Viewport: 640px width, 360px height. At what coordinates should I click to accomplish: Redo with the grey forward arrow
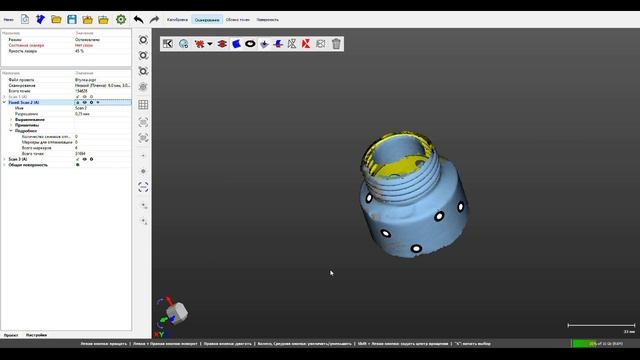(154, 19)
